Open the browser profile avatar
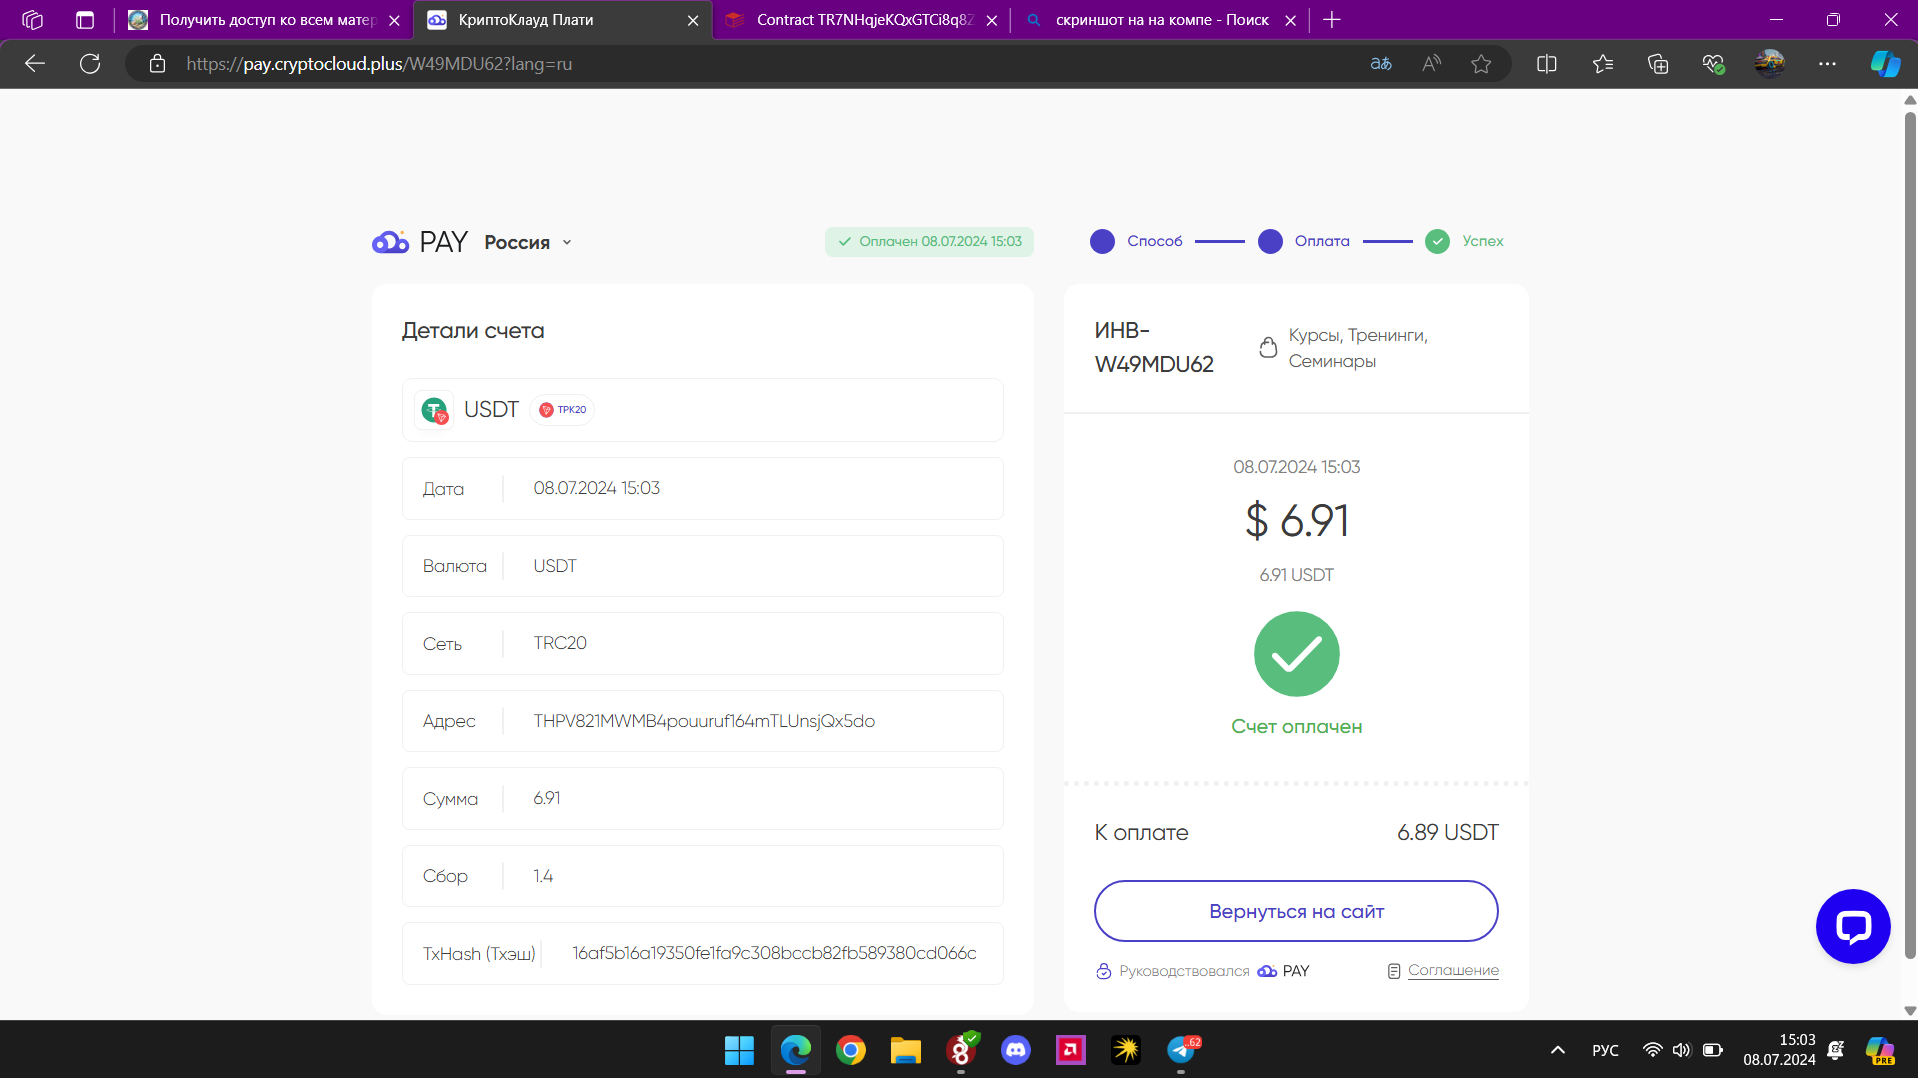This screenshot has width=1918, height=1078. [x=1770, y=64]
